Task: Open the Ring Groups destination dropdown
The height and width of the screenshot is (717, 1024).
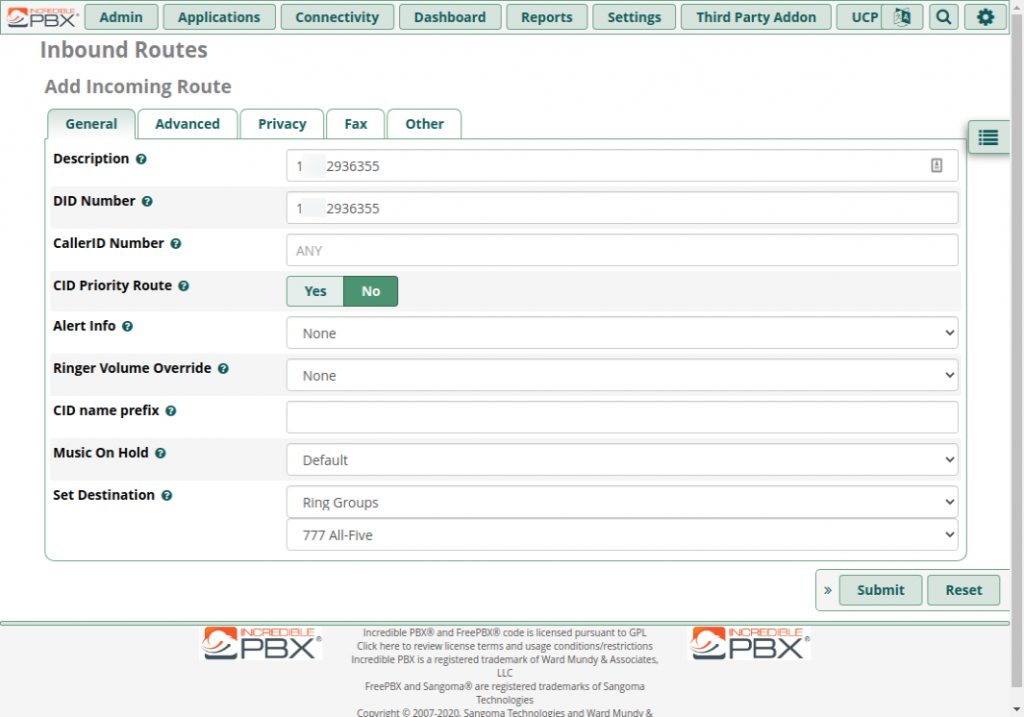Action: (x=622, y=502)
